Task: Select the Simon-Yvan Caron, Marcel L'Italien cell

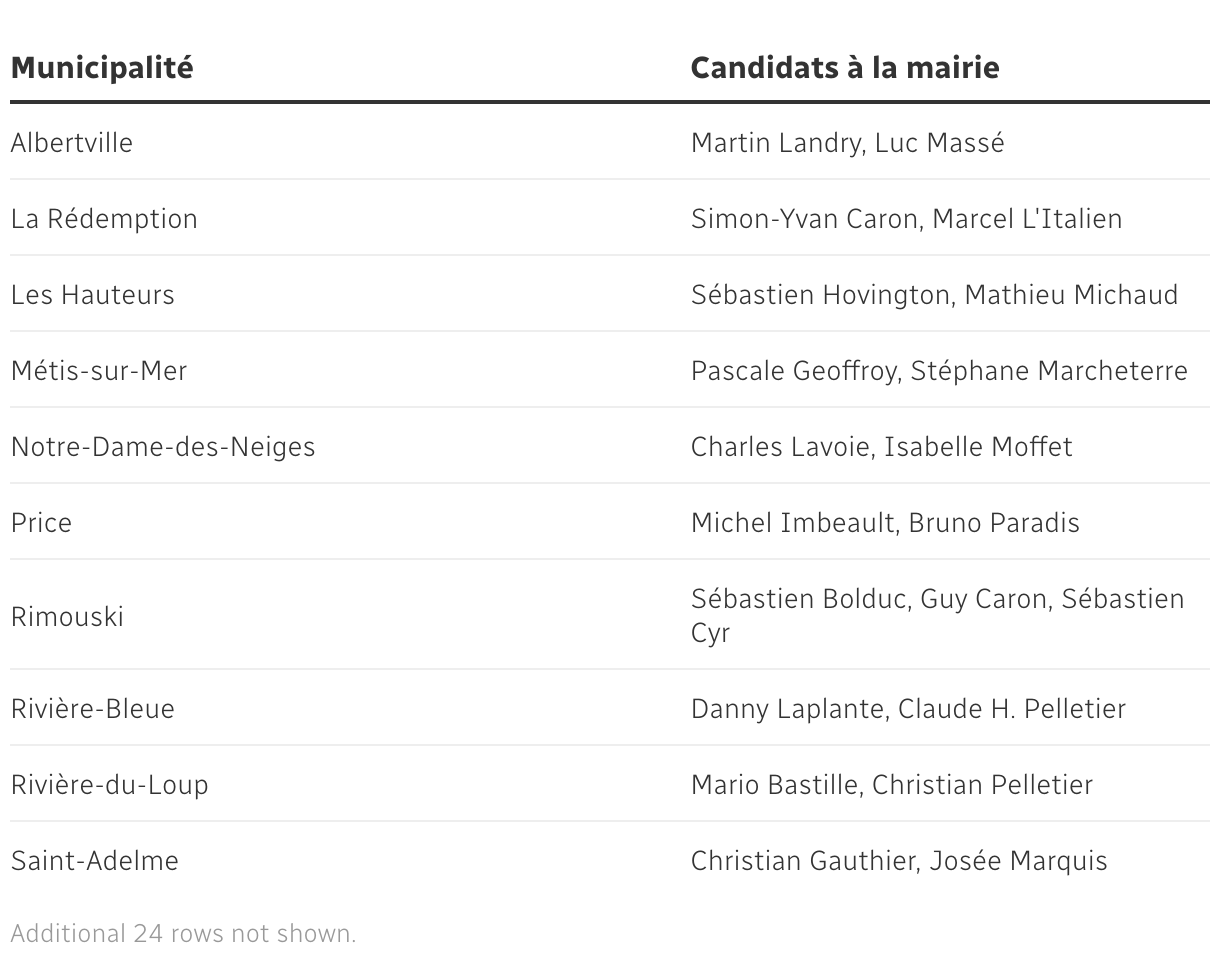Action: tap(907, 219)
